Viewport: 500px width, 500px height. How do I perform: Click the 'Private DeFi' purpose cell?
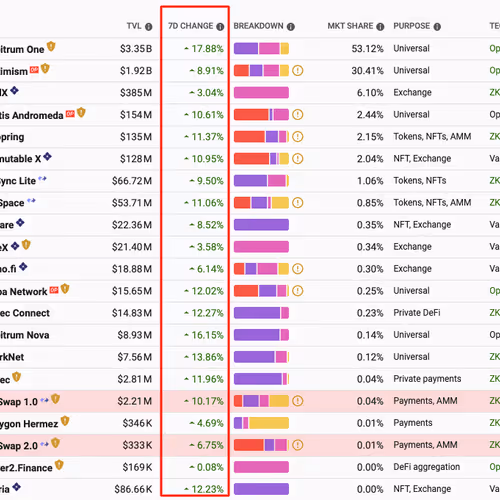(x=417, y=313)
